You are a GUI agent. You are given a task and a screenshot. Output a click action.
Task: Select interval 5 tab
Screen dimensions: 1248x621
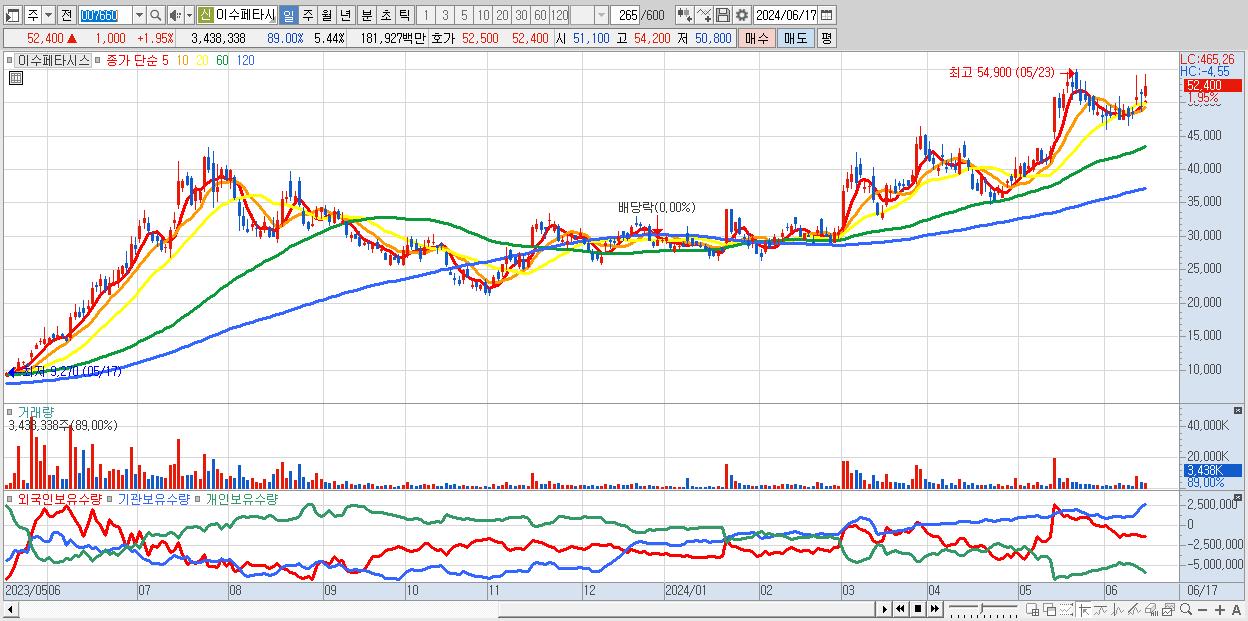pos(464,15)
